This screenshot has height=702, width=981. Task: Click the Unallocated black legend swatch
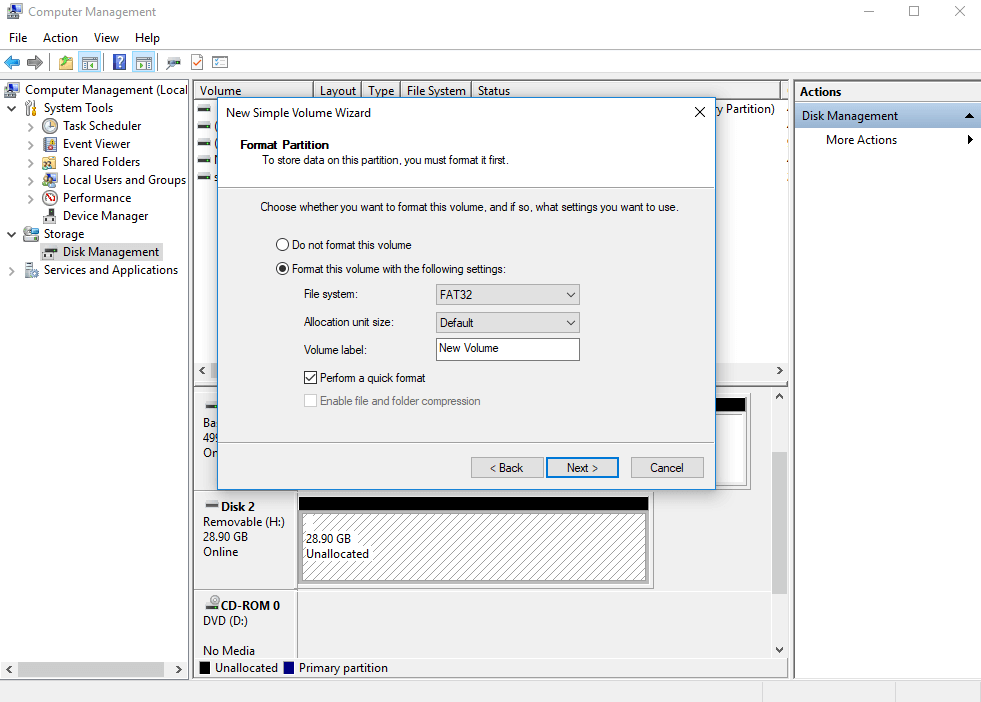tap(205, 668)
